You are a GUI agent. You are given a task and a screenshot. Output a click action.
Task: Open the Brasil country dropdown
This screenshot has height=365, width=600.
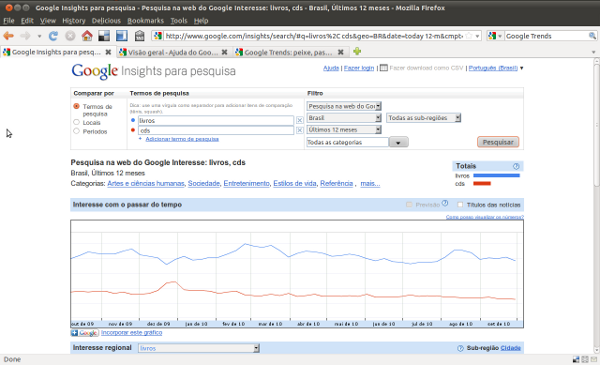click(344, 118)
